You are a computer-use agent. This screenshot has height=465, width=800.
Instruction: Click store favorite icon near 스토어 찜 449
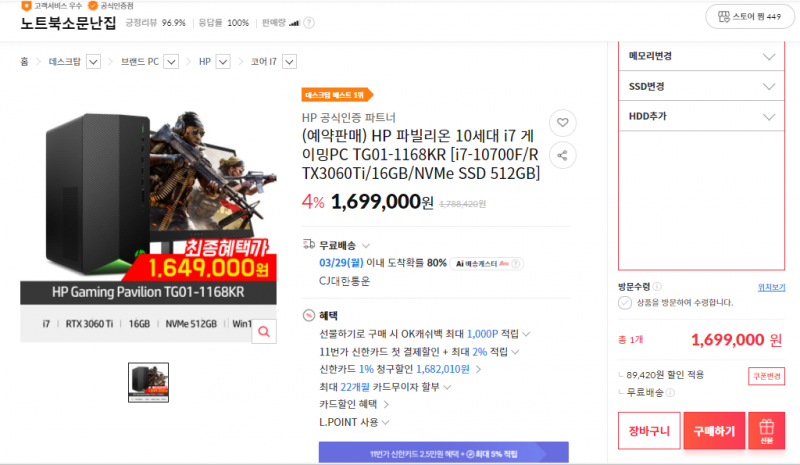pyautogui.click(x=723, y=17)
